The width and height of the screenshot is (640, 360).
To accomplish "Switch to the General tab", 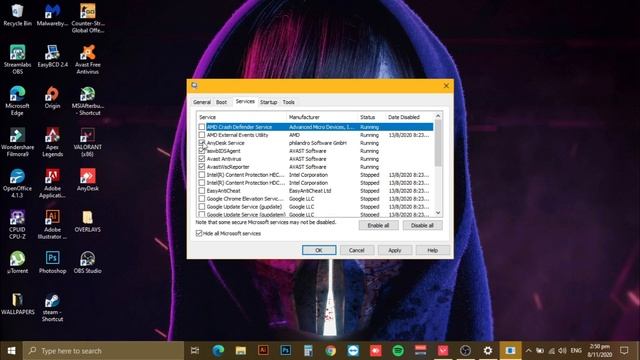I will (202, 102).
